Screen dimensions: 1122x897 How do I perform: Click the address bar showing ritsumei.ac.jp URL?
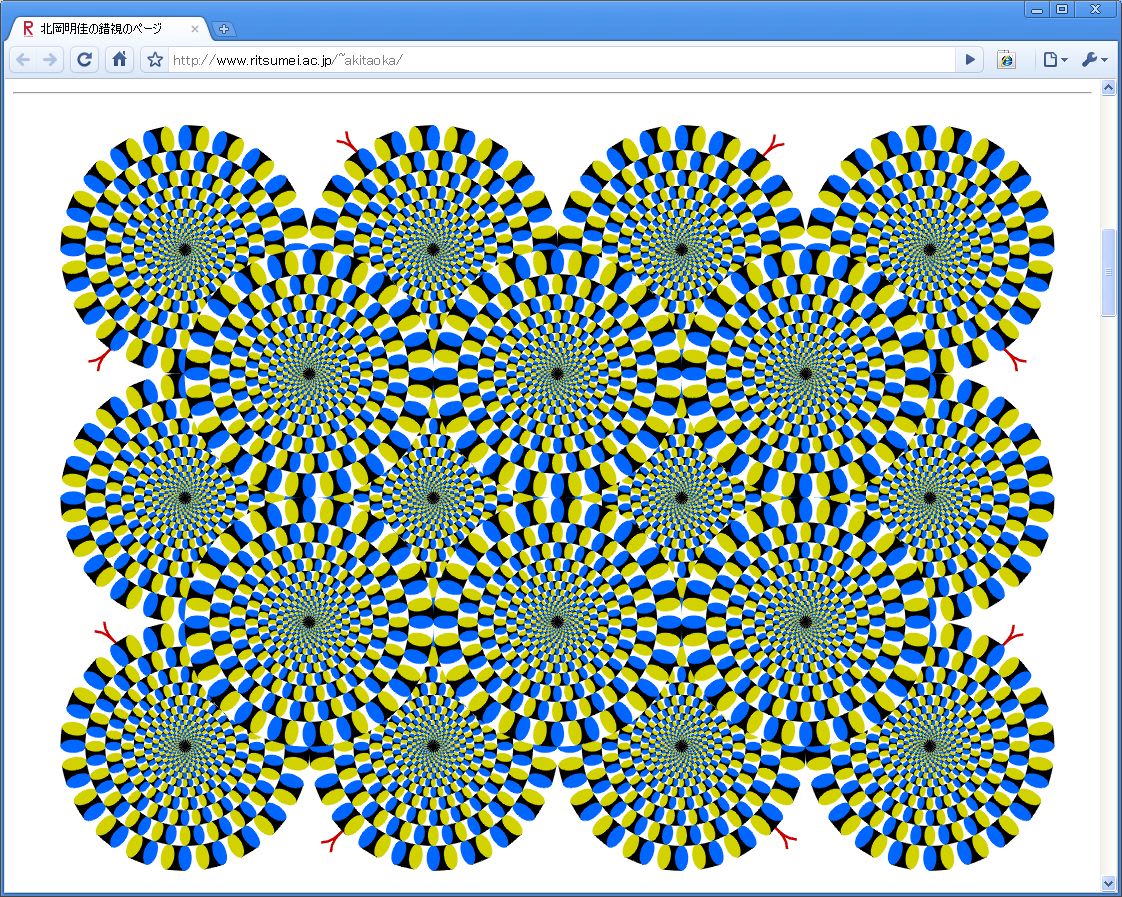pos(560,60)
